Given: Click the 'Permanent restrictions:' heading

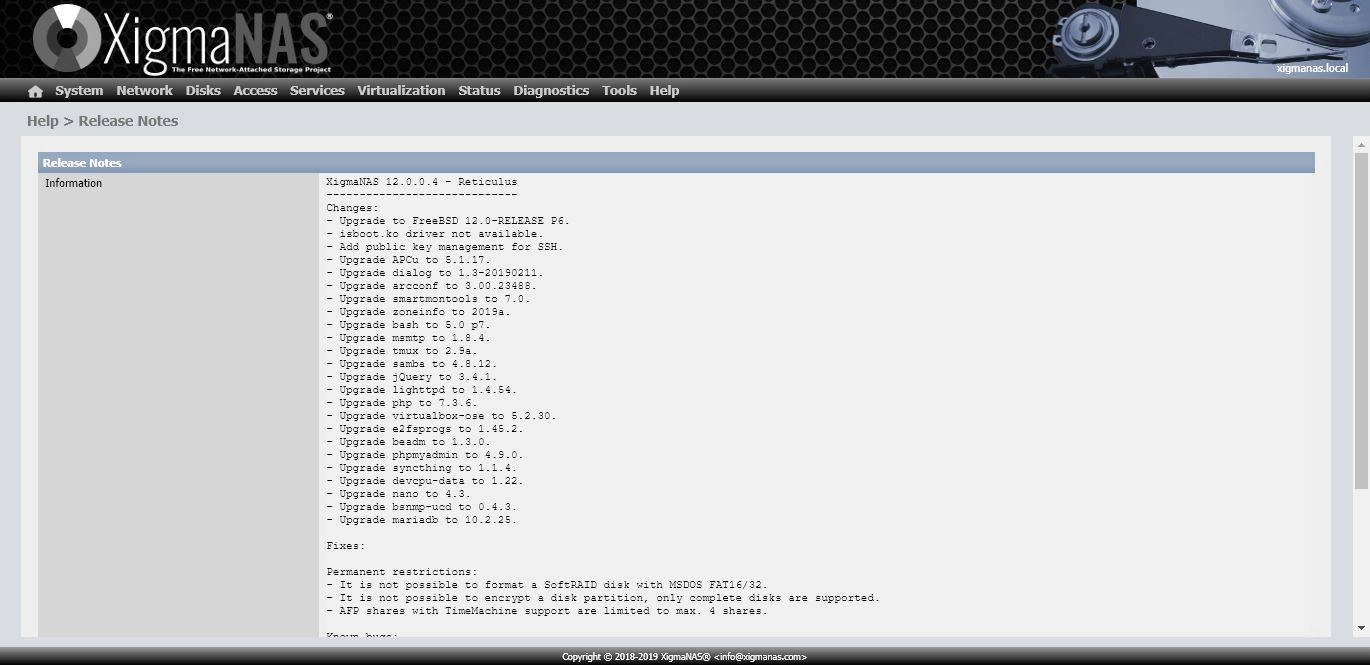Looking at the screenshot, I should (402, 572).
